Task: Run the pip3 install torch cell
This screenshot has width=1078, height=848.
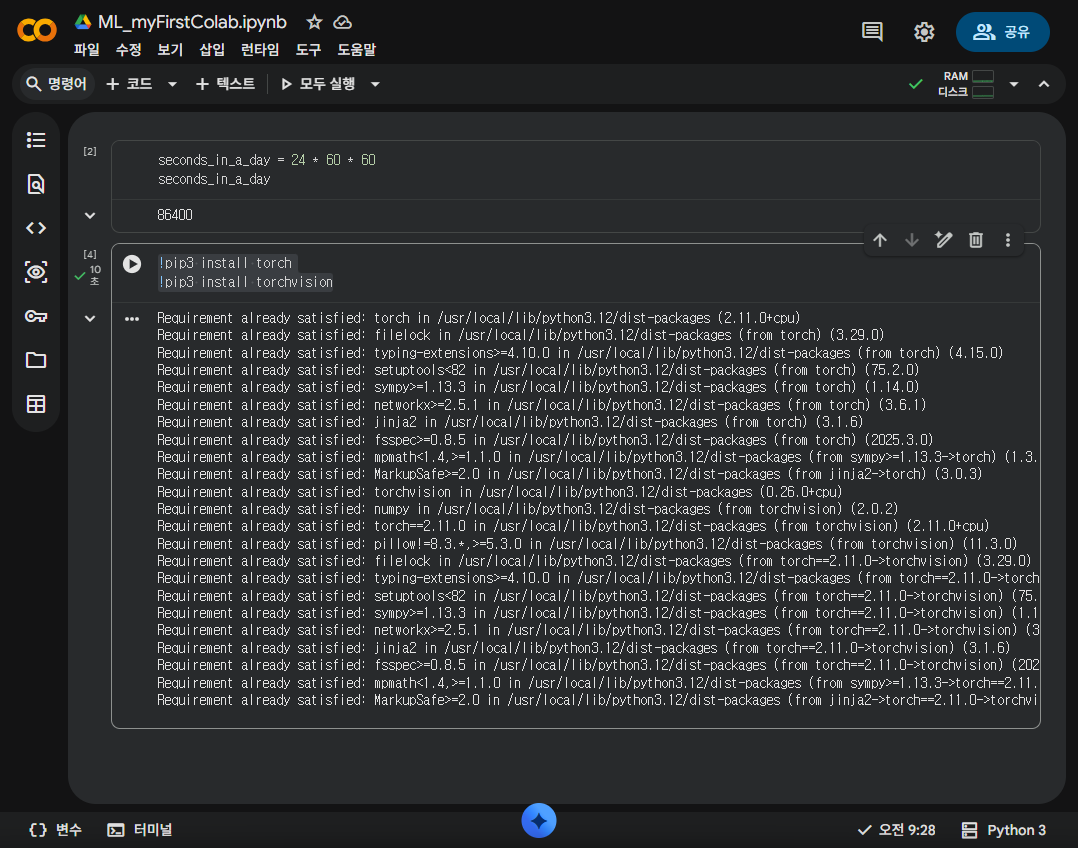Action: click(132, 264)
